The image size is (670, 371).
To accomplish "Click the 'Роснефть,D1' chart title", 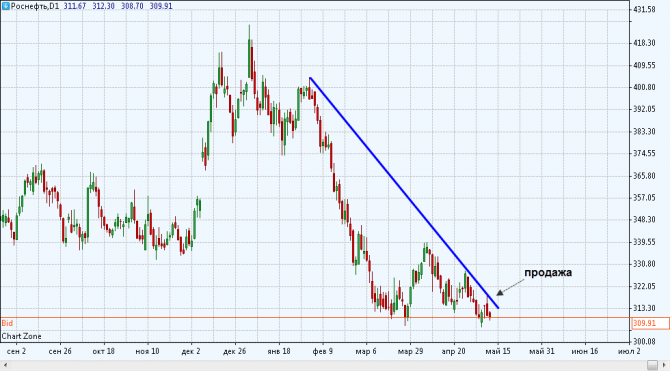I will click(35, 6).
